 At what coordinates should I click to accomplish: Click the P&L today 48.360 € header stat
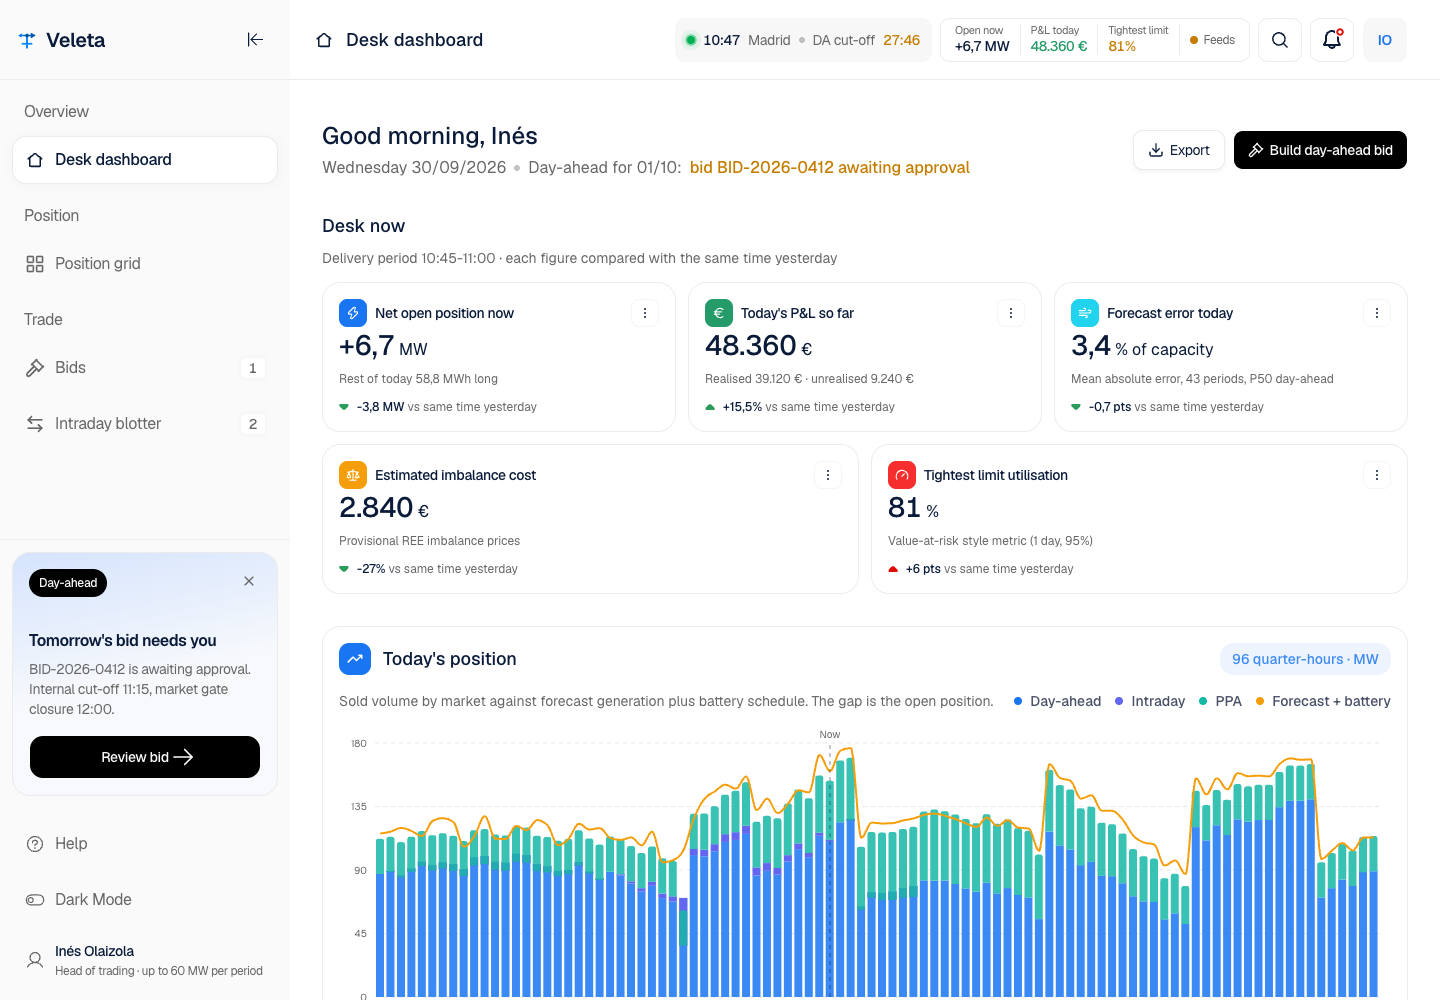click(x=1059, y=39)
